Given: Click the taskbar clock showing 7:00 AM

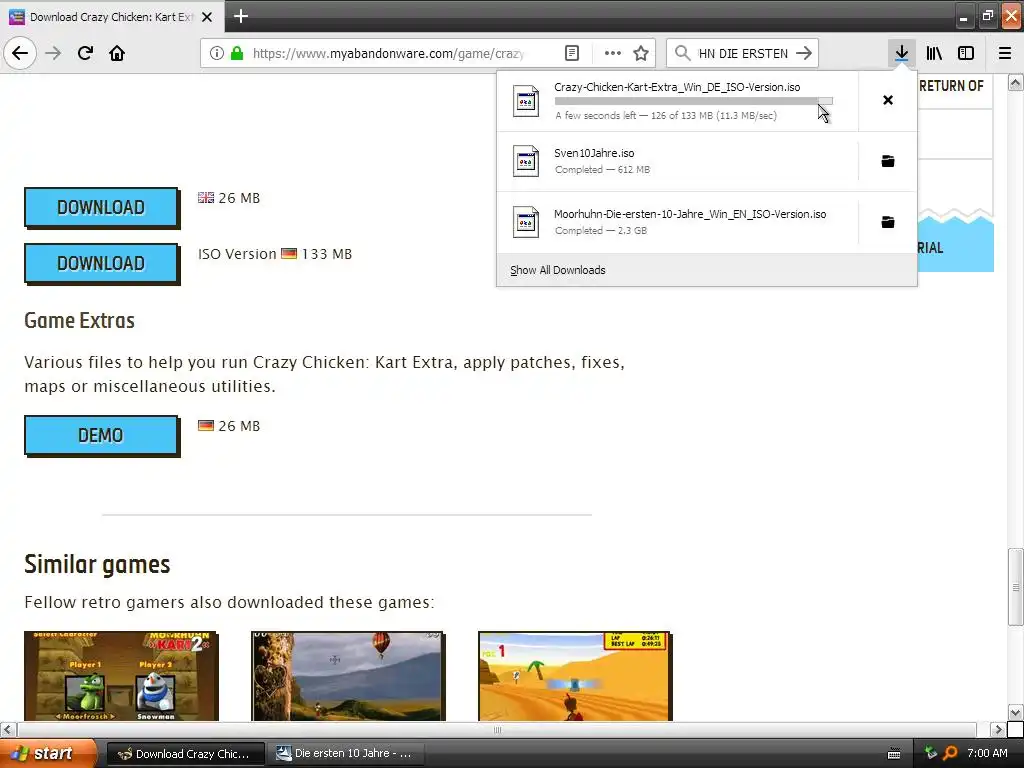Looking at the screenshot, I should [987, 754].
